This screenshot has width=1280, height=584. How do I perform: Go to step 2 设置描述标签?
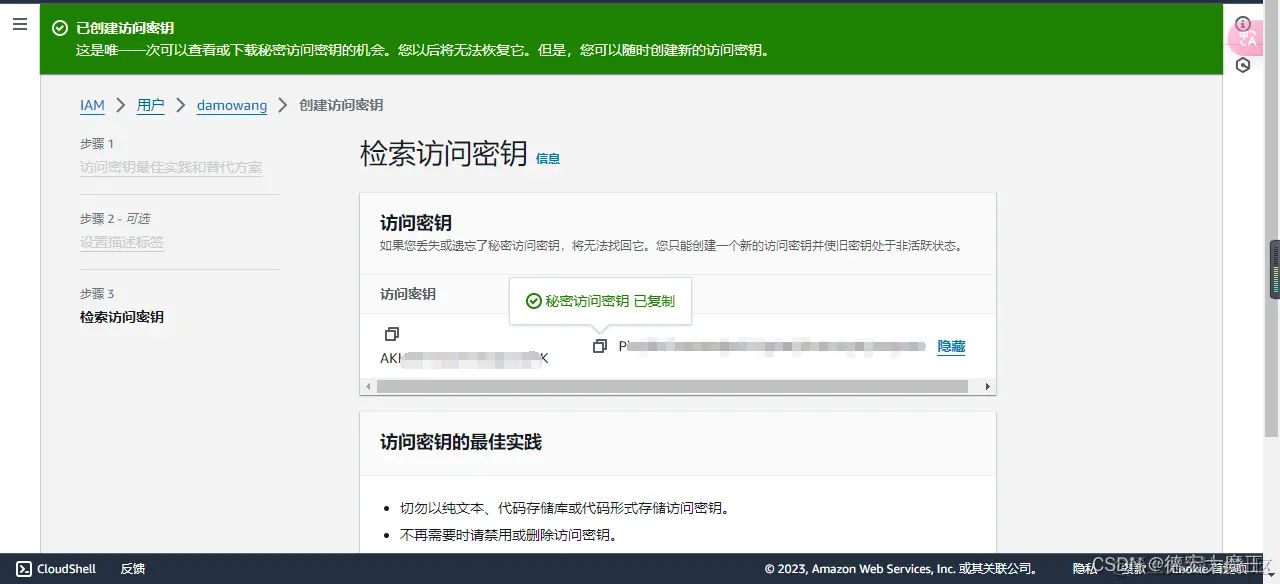pyautogui.click(x=122, y=242)
